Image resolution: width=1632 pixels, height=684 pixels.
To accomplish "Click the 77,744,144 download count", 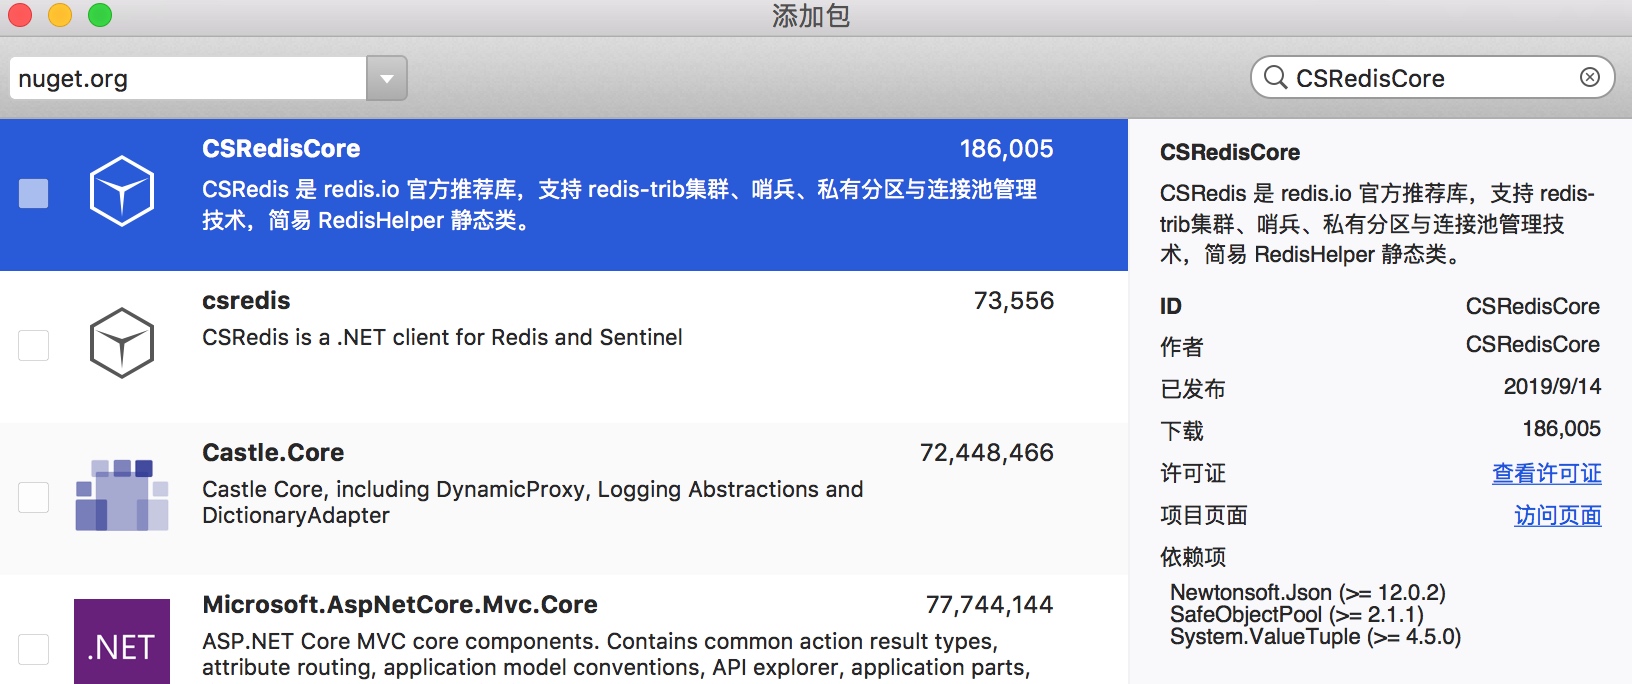I will point(989,605).
